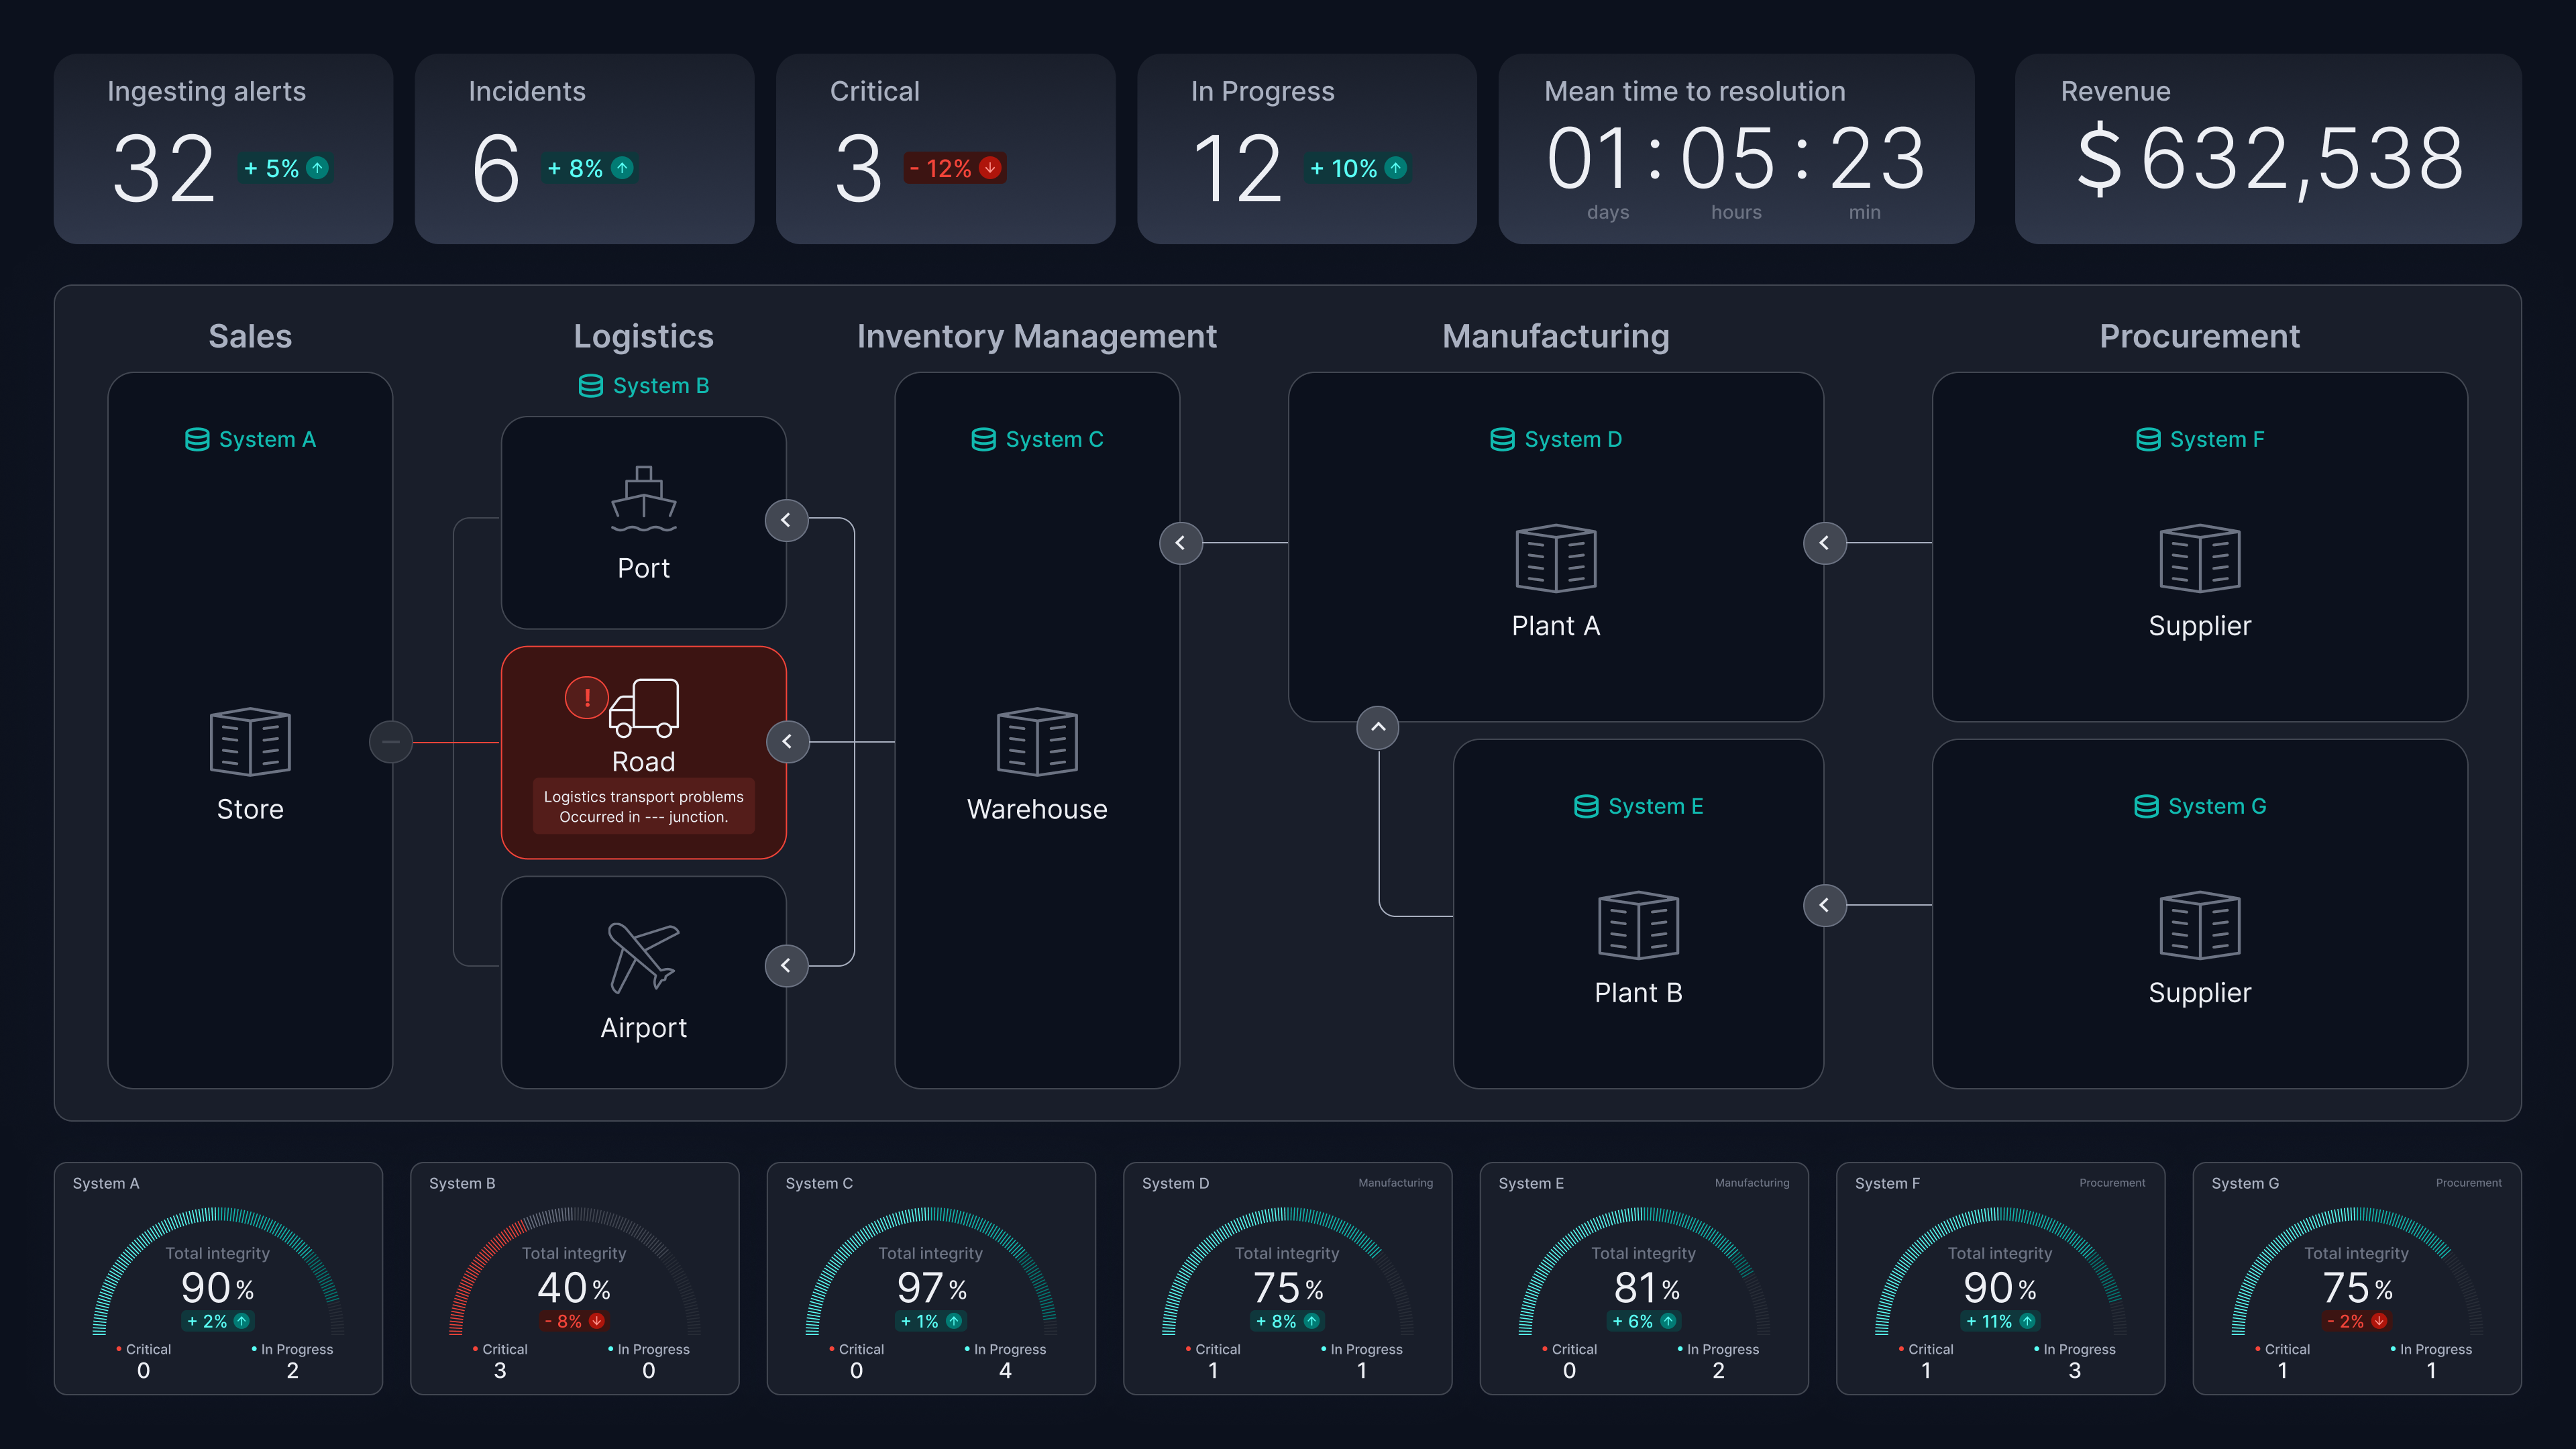
Task: Open the Revenue summary card
Action: pos(2267,149)
